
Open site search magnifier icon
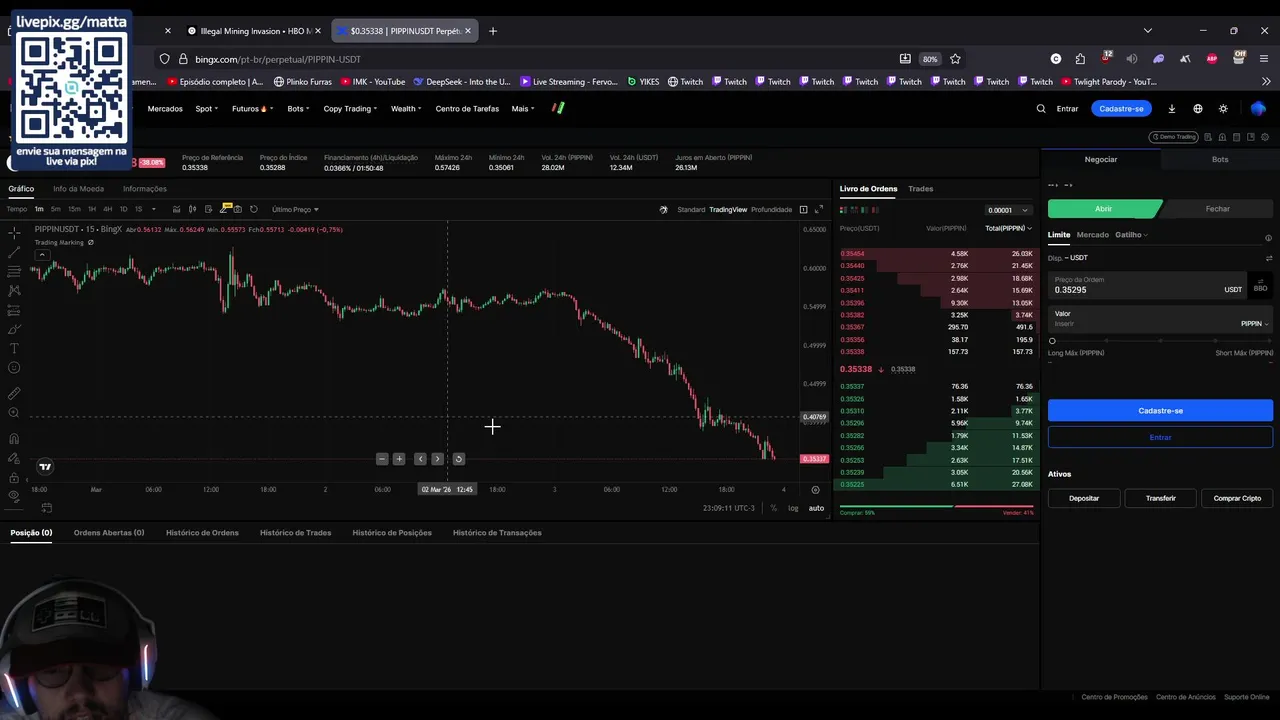[1041, 108]
